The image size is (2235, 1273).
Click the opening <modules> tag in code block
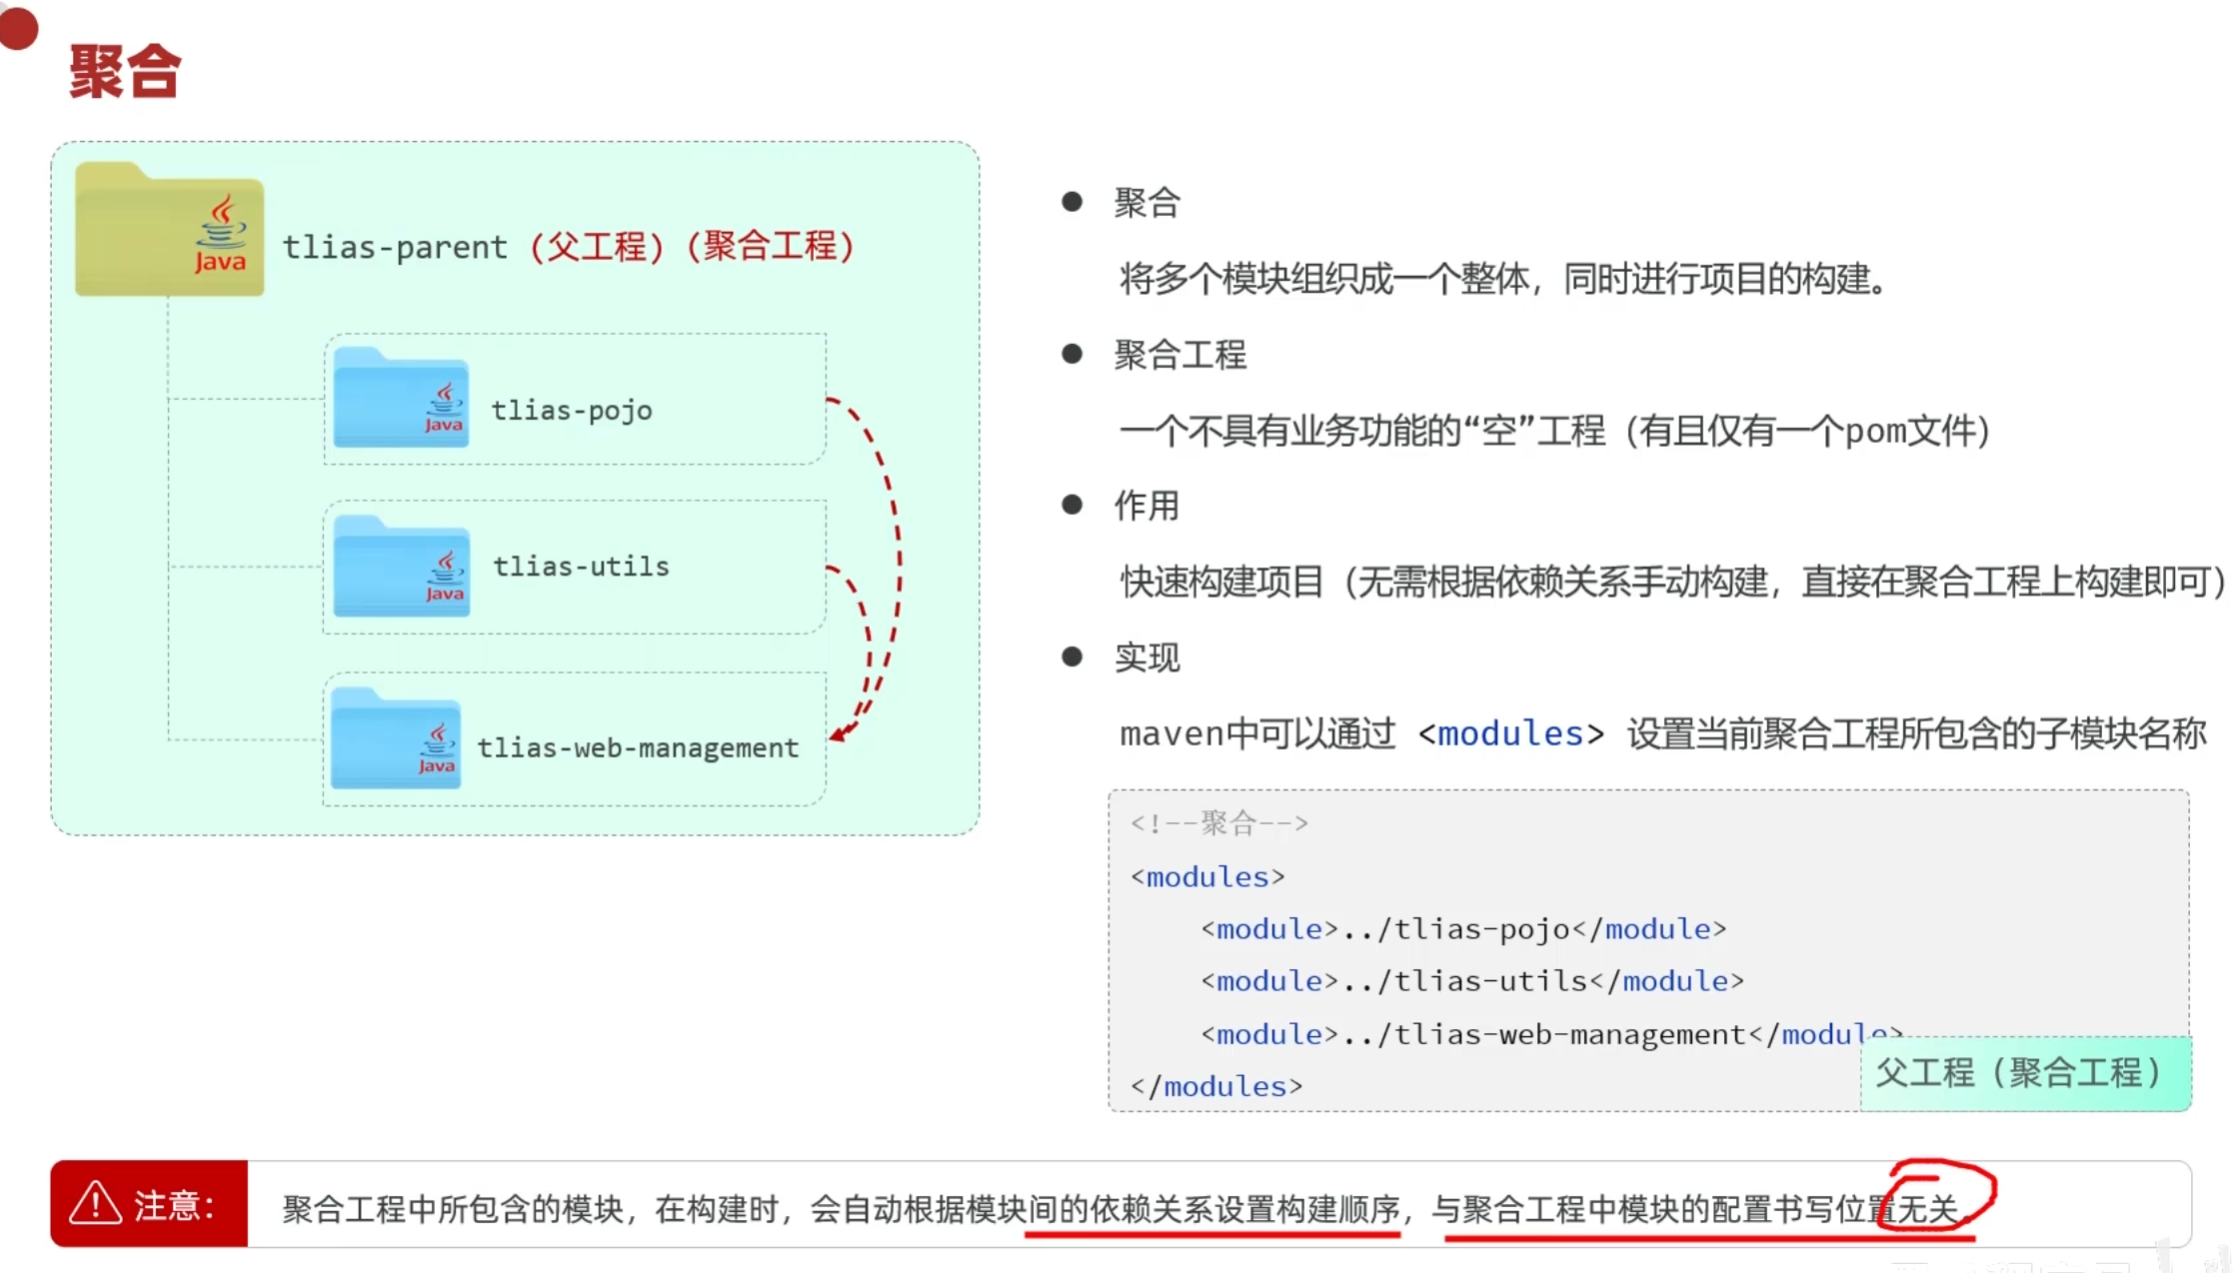[x=1207, y=877]
